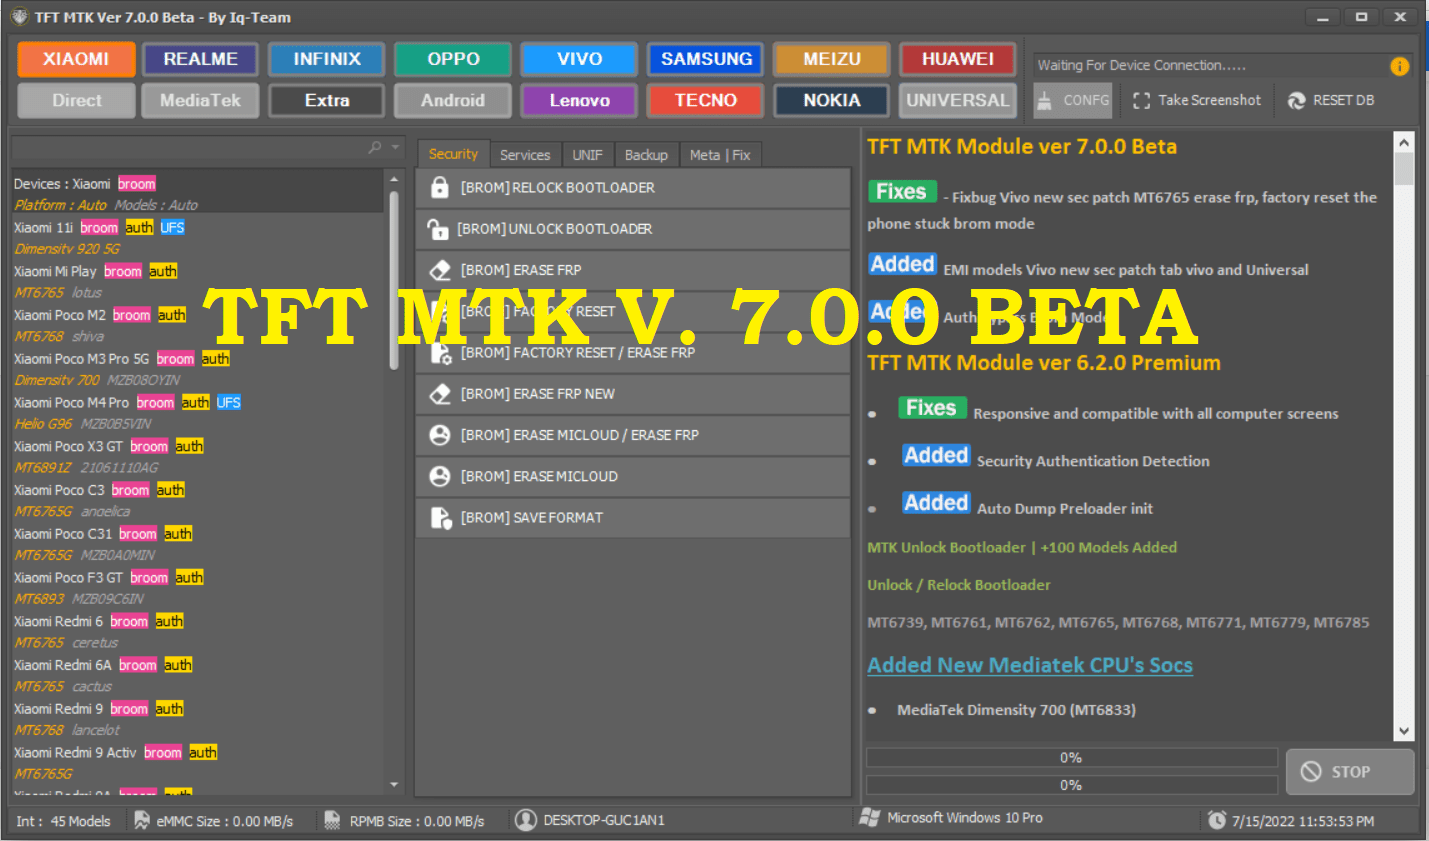Click the orange info icon in connection bar
Screen dimensions: 1429x841
click(x=1400, y=66)
